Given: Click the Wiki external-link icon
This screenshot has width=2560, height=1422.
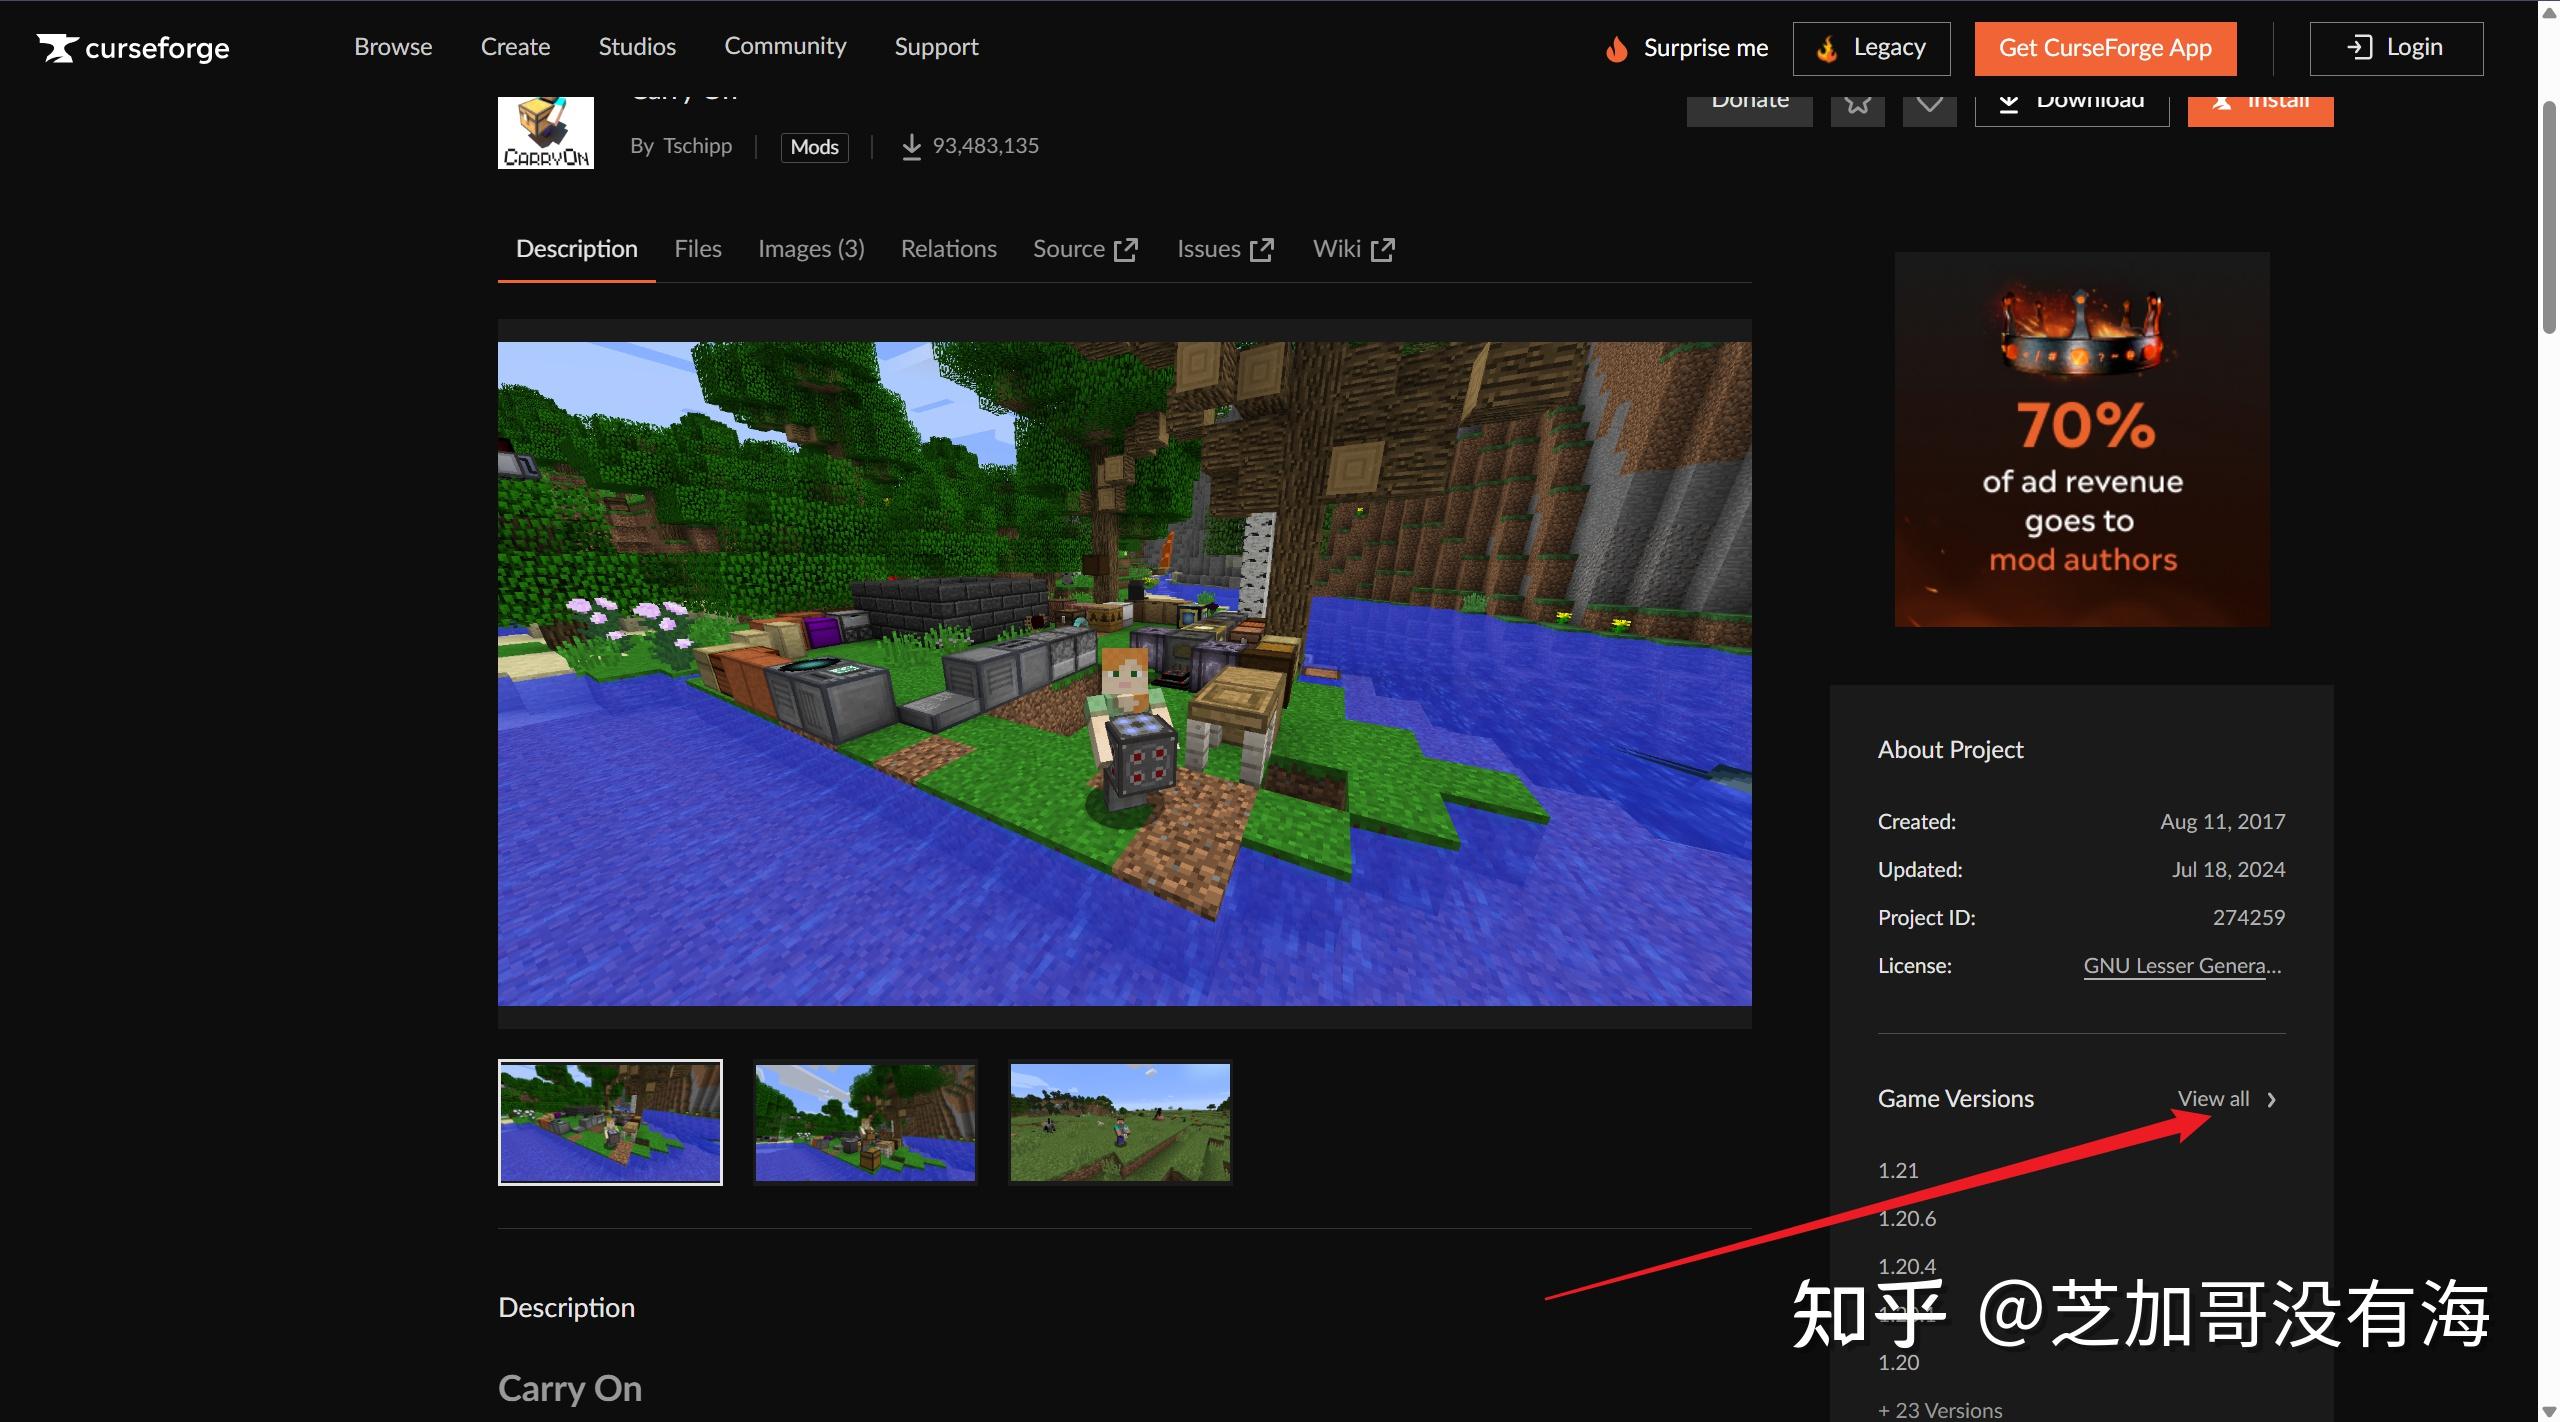Looking at the screenshot, I should 1383,250.
